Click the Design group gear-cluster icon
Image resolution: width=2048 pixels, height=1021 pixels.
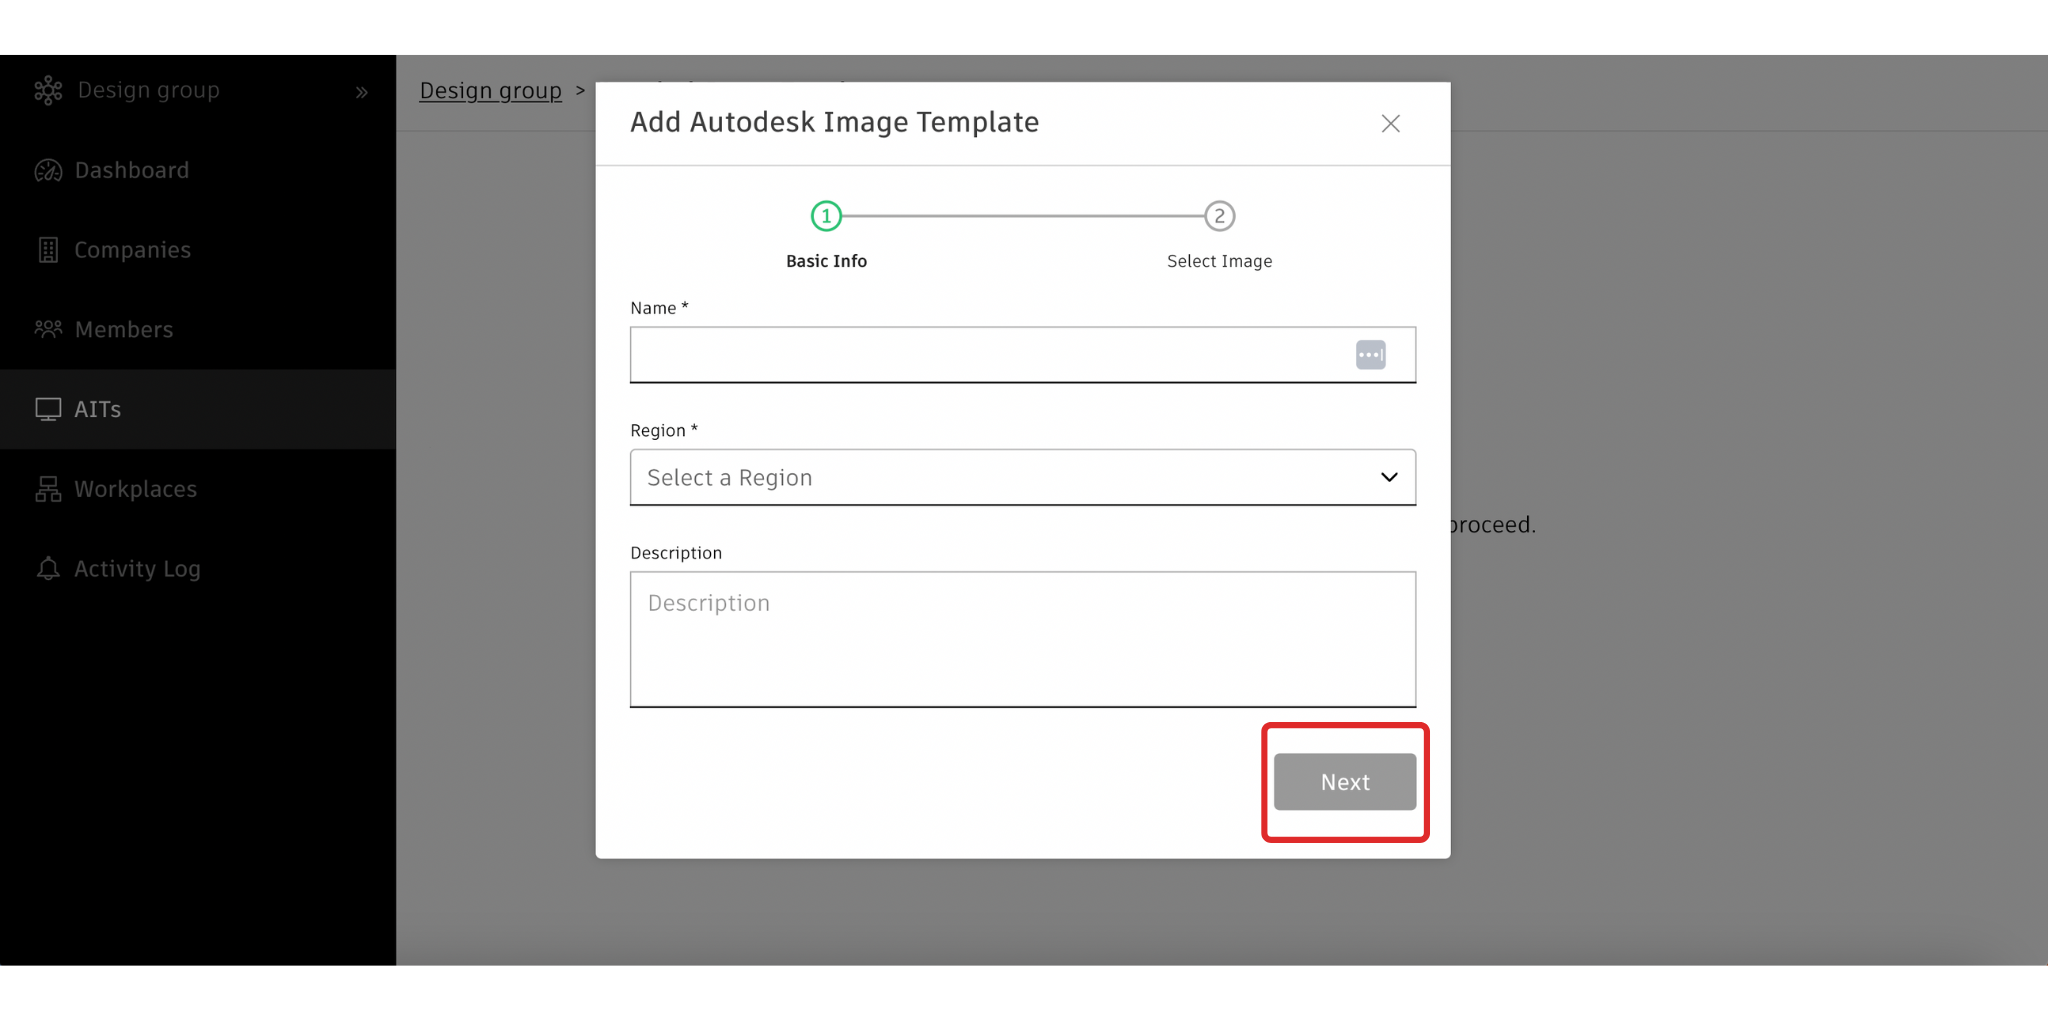pos(48,91)
